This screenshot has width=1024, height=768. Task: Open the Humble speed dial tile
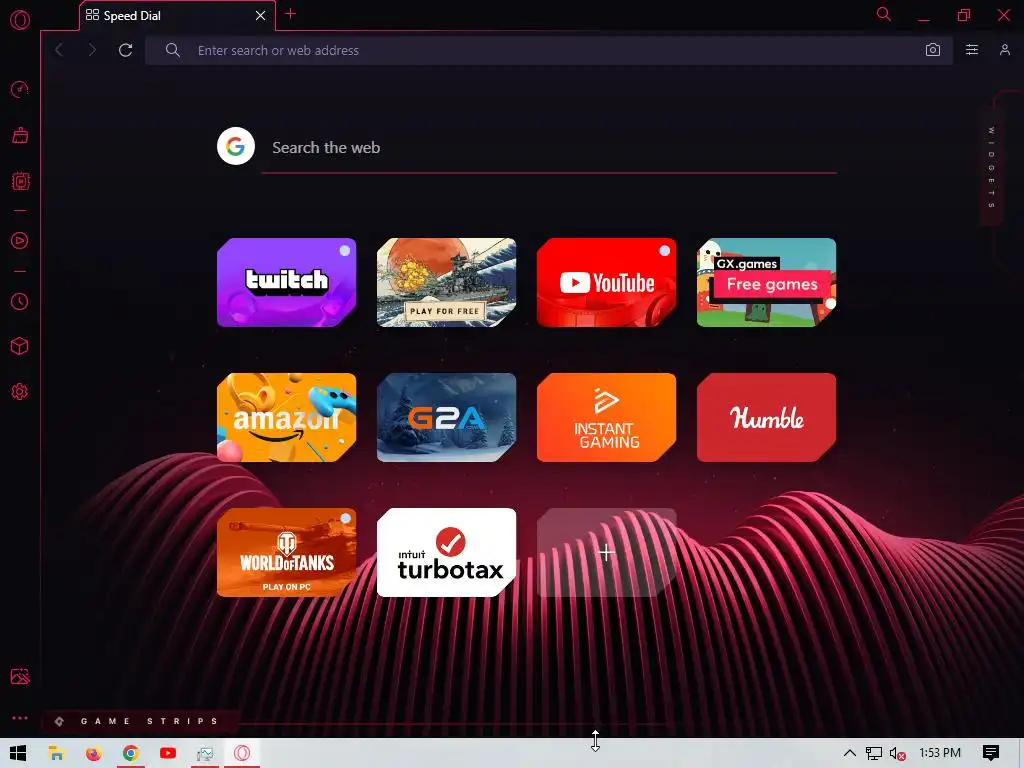[x=767, y=417]
